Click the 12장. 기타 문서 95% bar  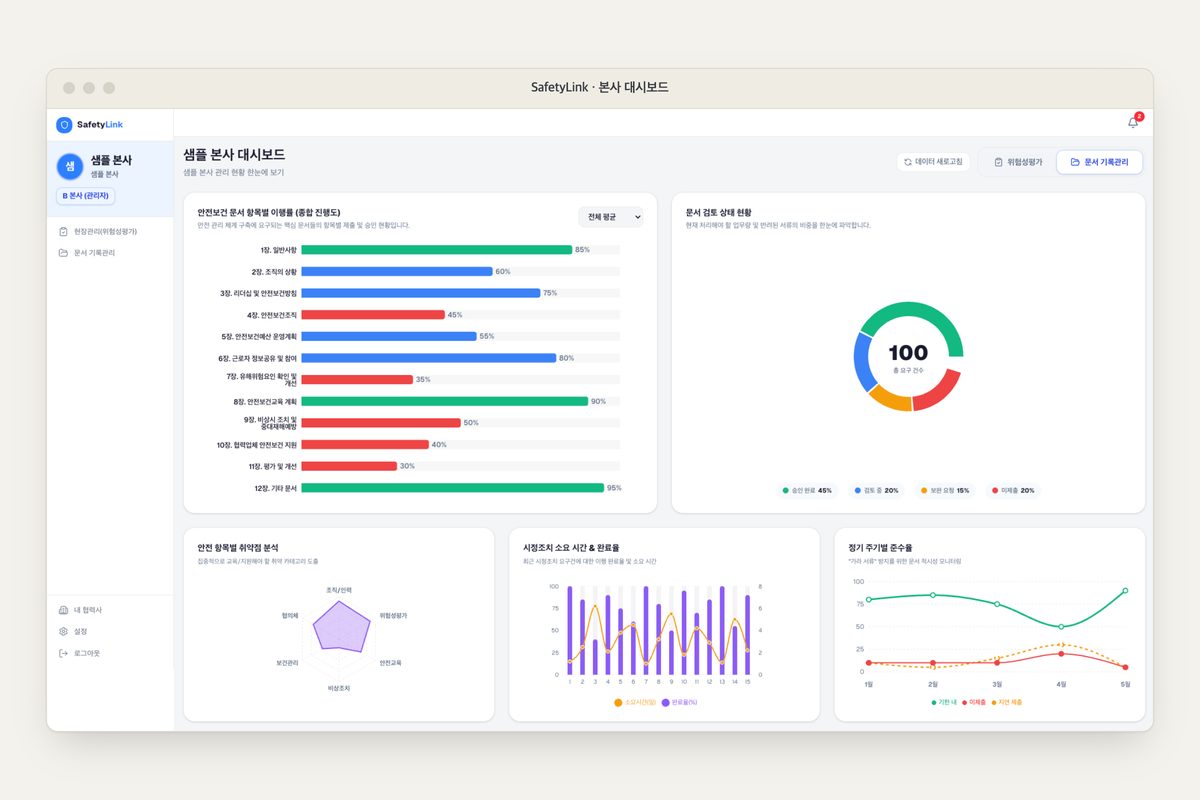pos(452,488)
